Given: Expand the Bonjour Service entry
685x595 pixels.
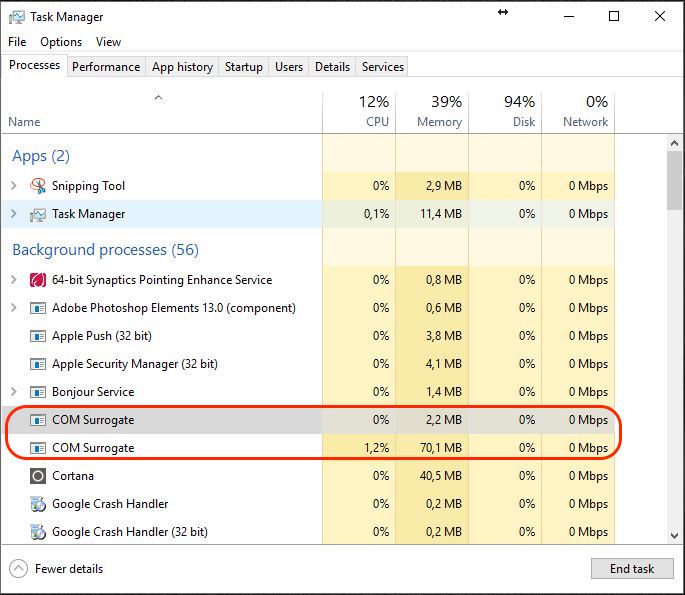Looking at the screenshot, I should pyautogui.click(x=14, y=392).
